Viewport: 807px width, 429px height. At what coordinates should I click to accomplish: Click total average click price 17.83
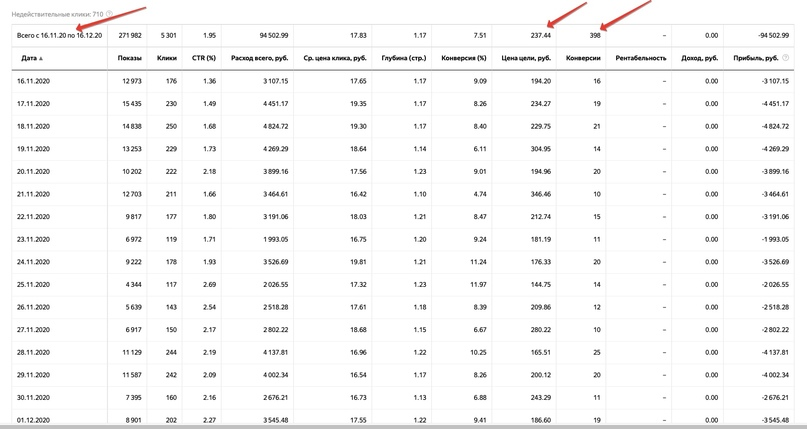pos(358,35)
